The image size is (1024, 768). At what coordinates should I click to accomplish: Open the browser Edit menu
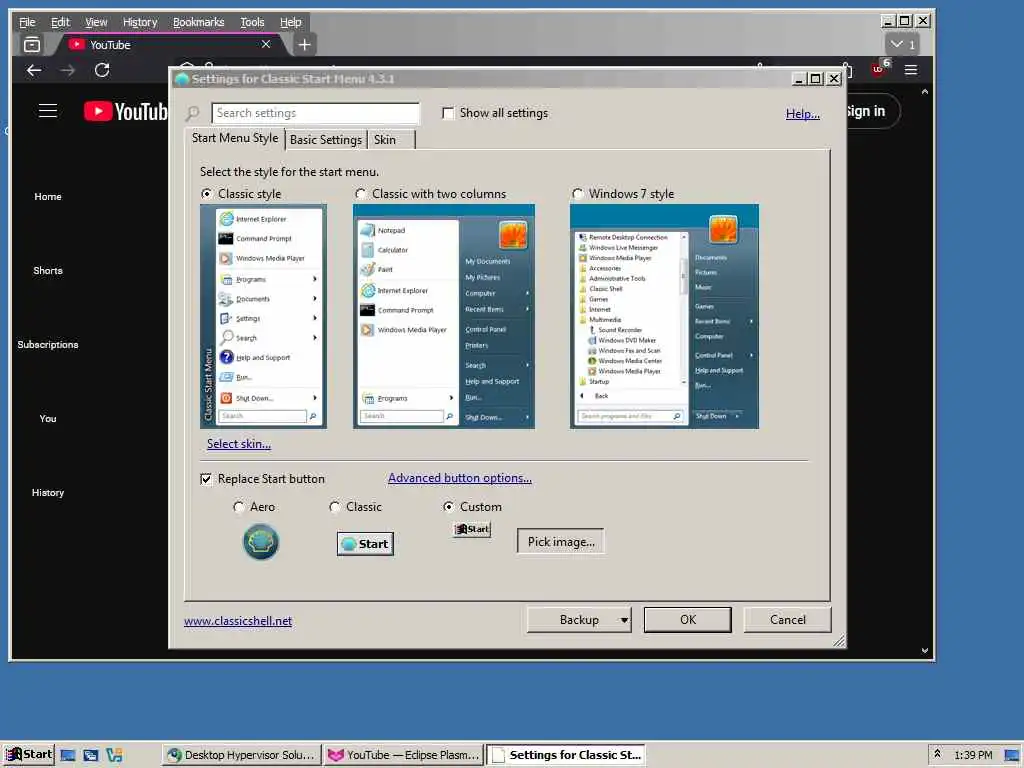pos(60,22)
